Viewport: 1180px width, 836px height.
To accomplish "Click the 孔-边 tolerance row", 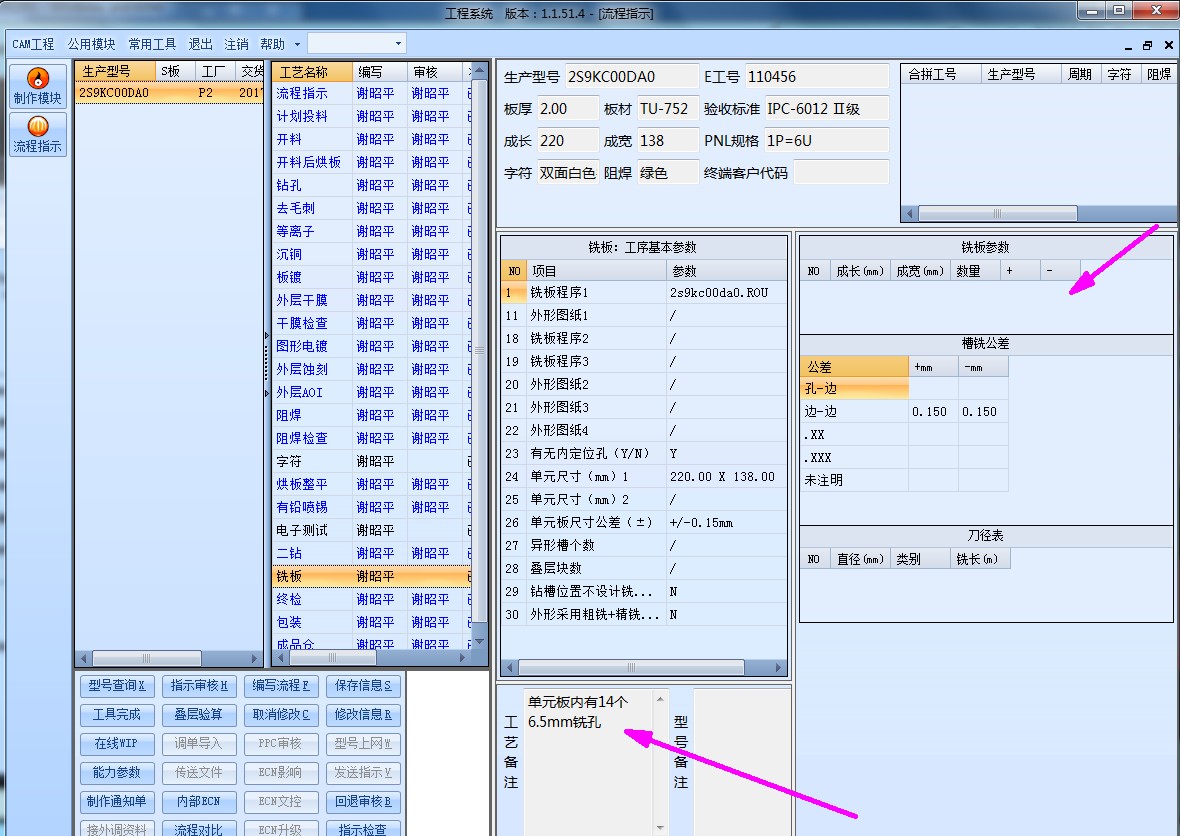I will tap(905, 389).
